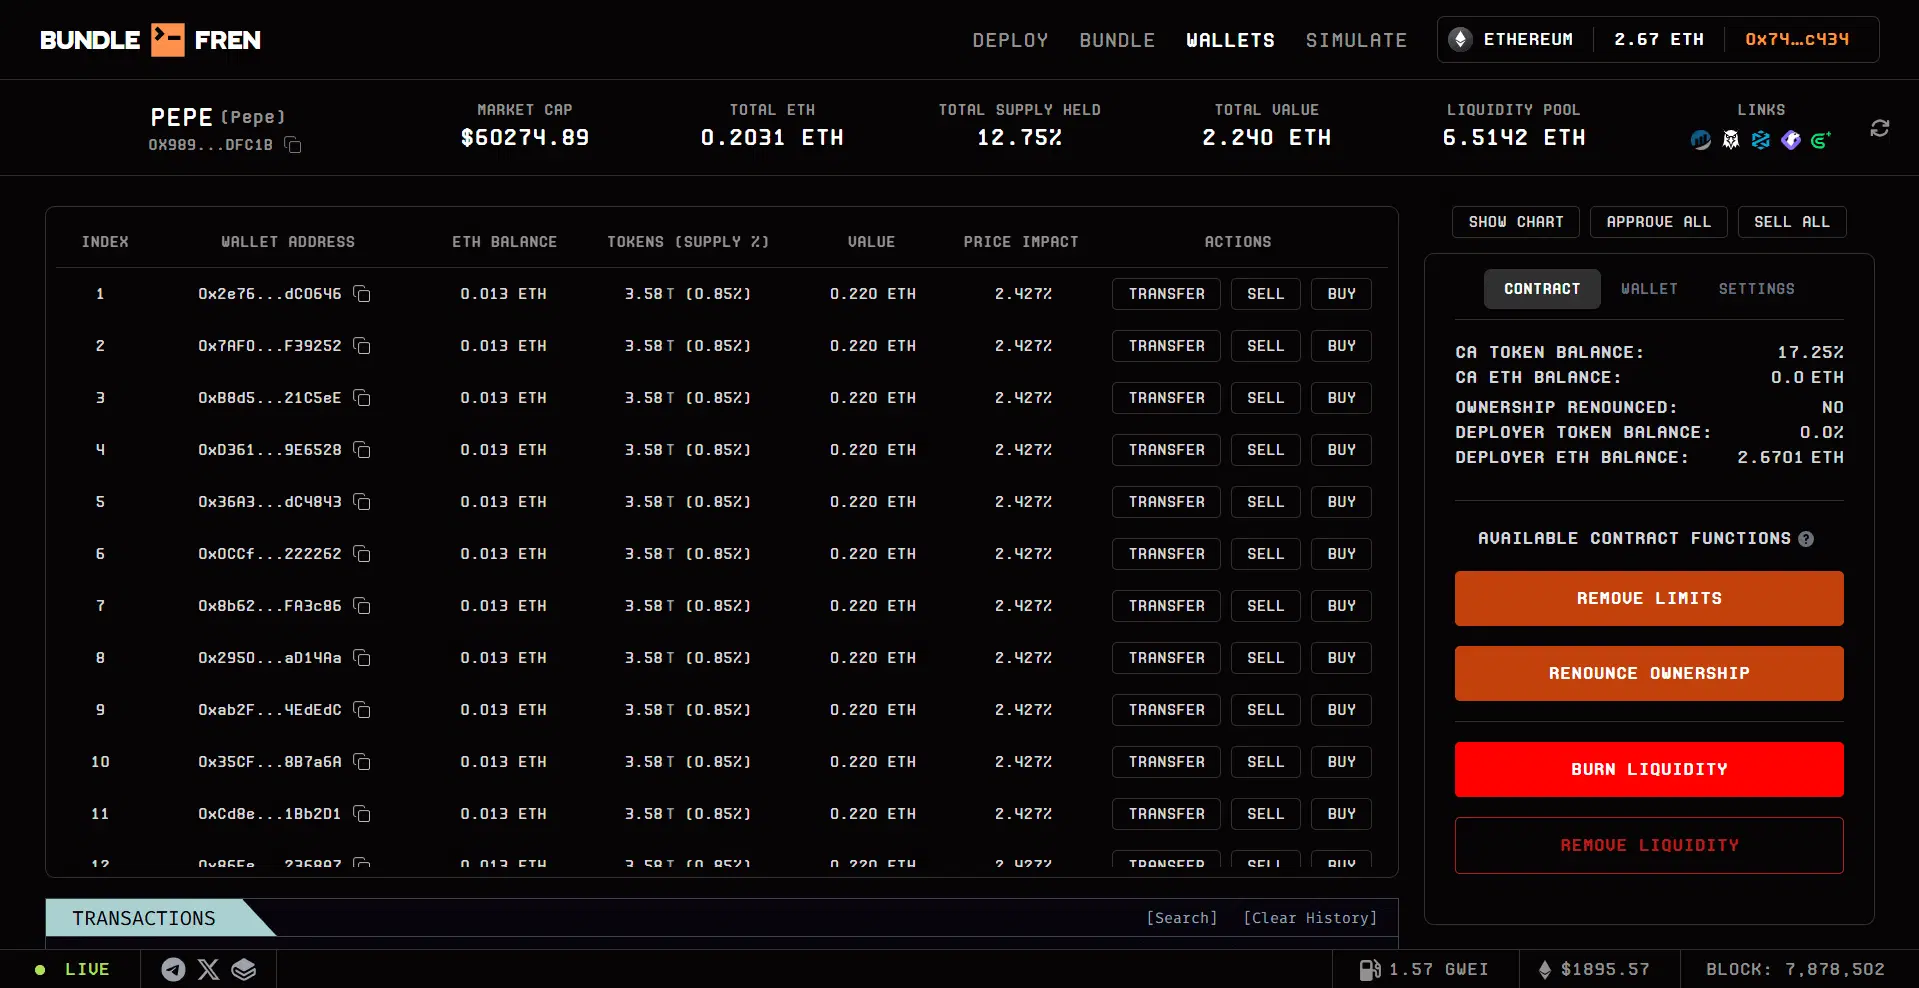This screenshot has width=1919, height=988.
Task: Click Transfer for wallet 0x36A3...dC4843
Action: point(1166,502)
